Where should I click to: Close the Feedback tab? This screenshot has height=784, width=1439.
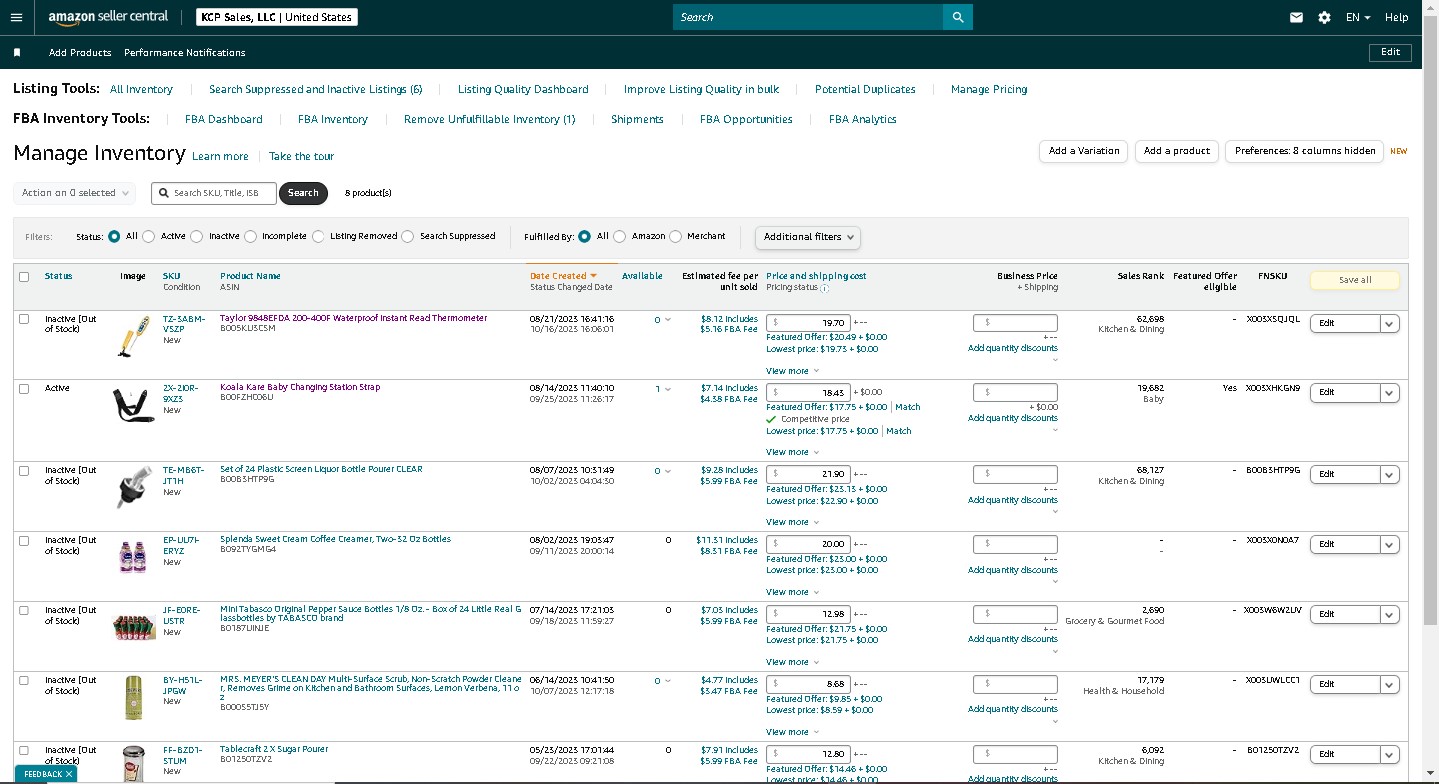click(69, 774)
